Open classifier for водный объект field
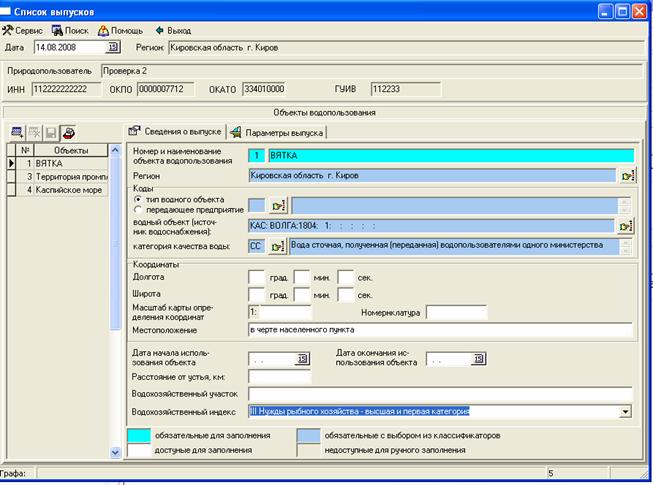This screenshot has width=653, height=485. [x=627, y=226]
